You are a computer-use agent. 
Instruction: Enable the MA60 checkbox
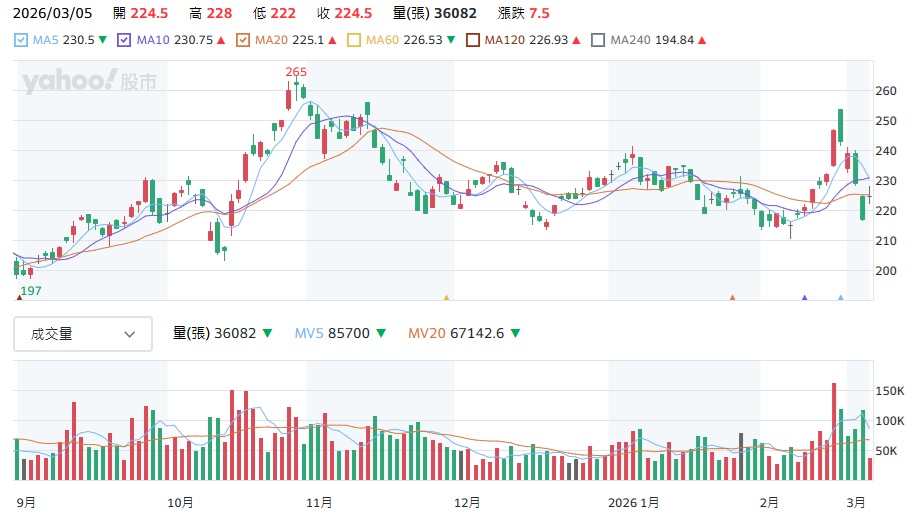(x=354, y=40)
